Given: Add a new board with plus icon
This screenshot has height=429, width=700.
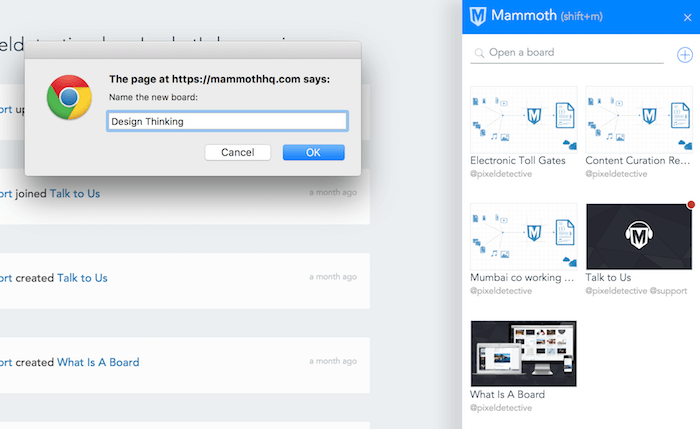Looking at the screenshot, I should click(685, 55).
